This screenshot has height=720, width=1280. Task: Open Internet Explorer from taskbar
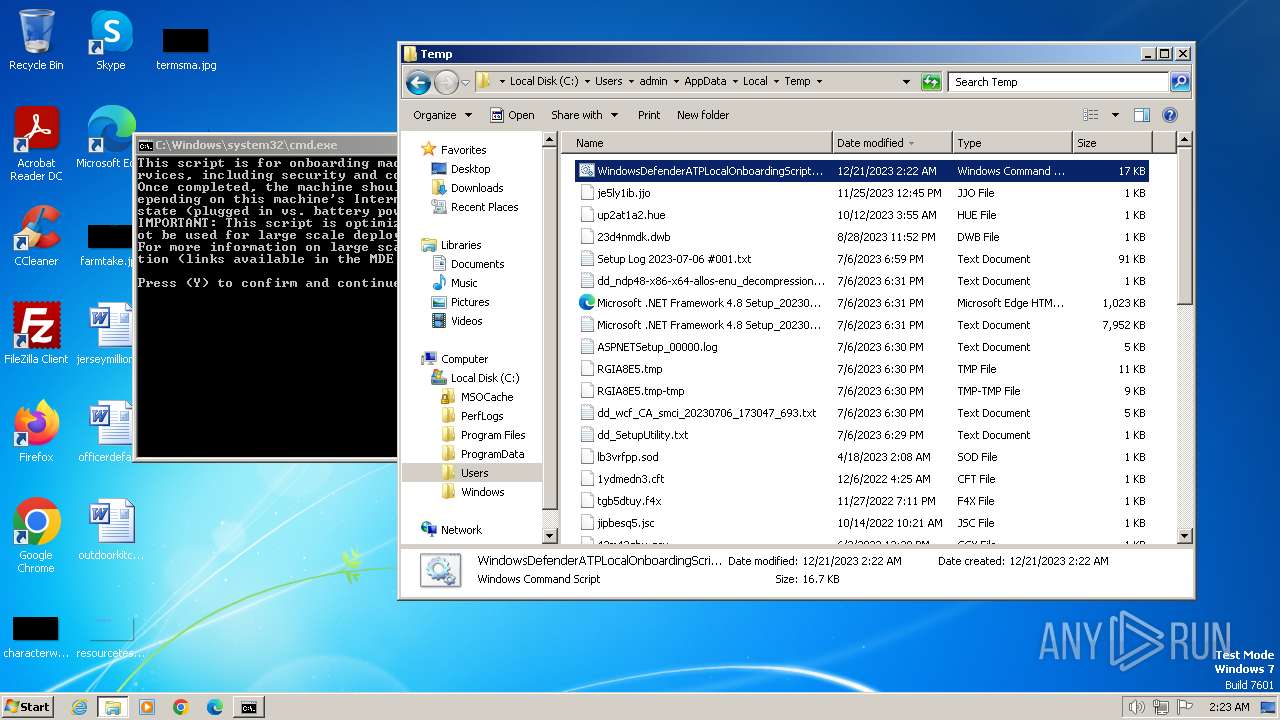point(79,707)
